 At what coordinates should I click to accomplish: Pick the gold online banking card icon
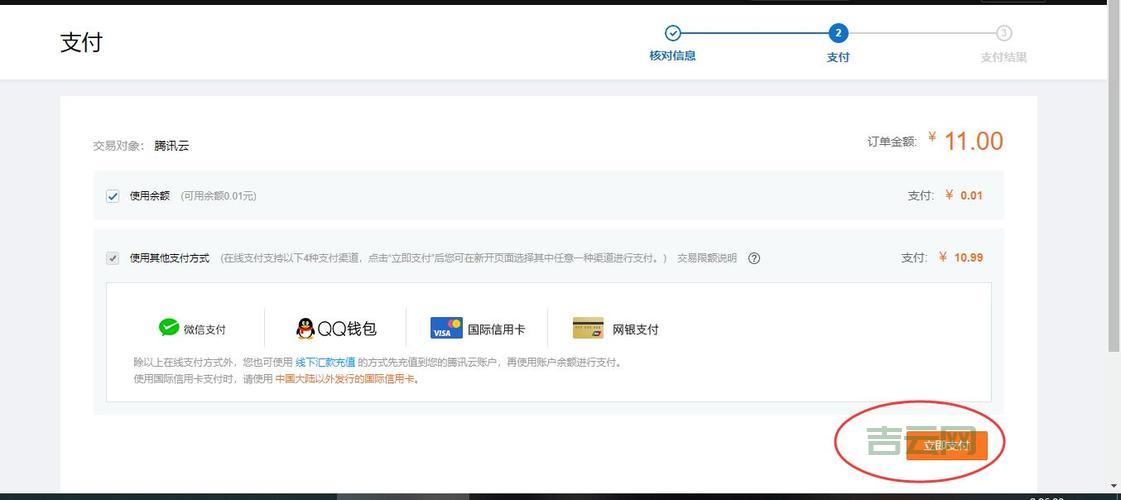coord(588,328)
